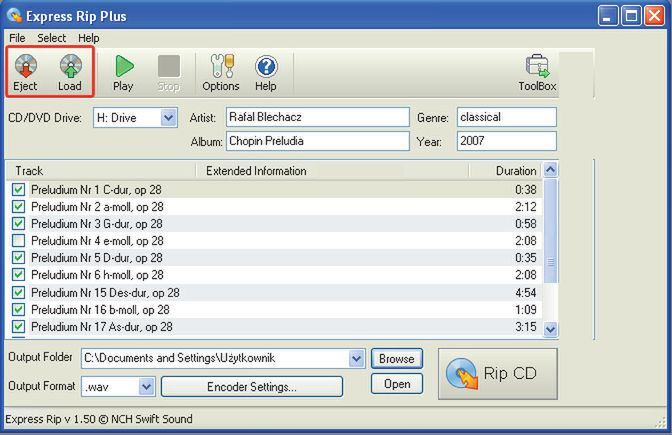Click the Open folder button
The width and height of the screenshot is (672, 435).
[x=397, y=384]
